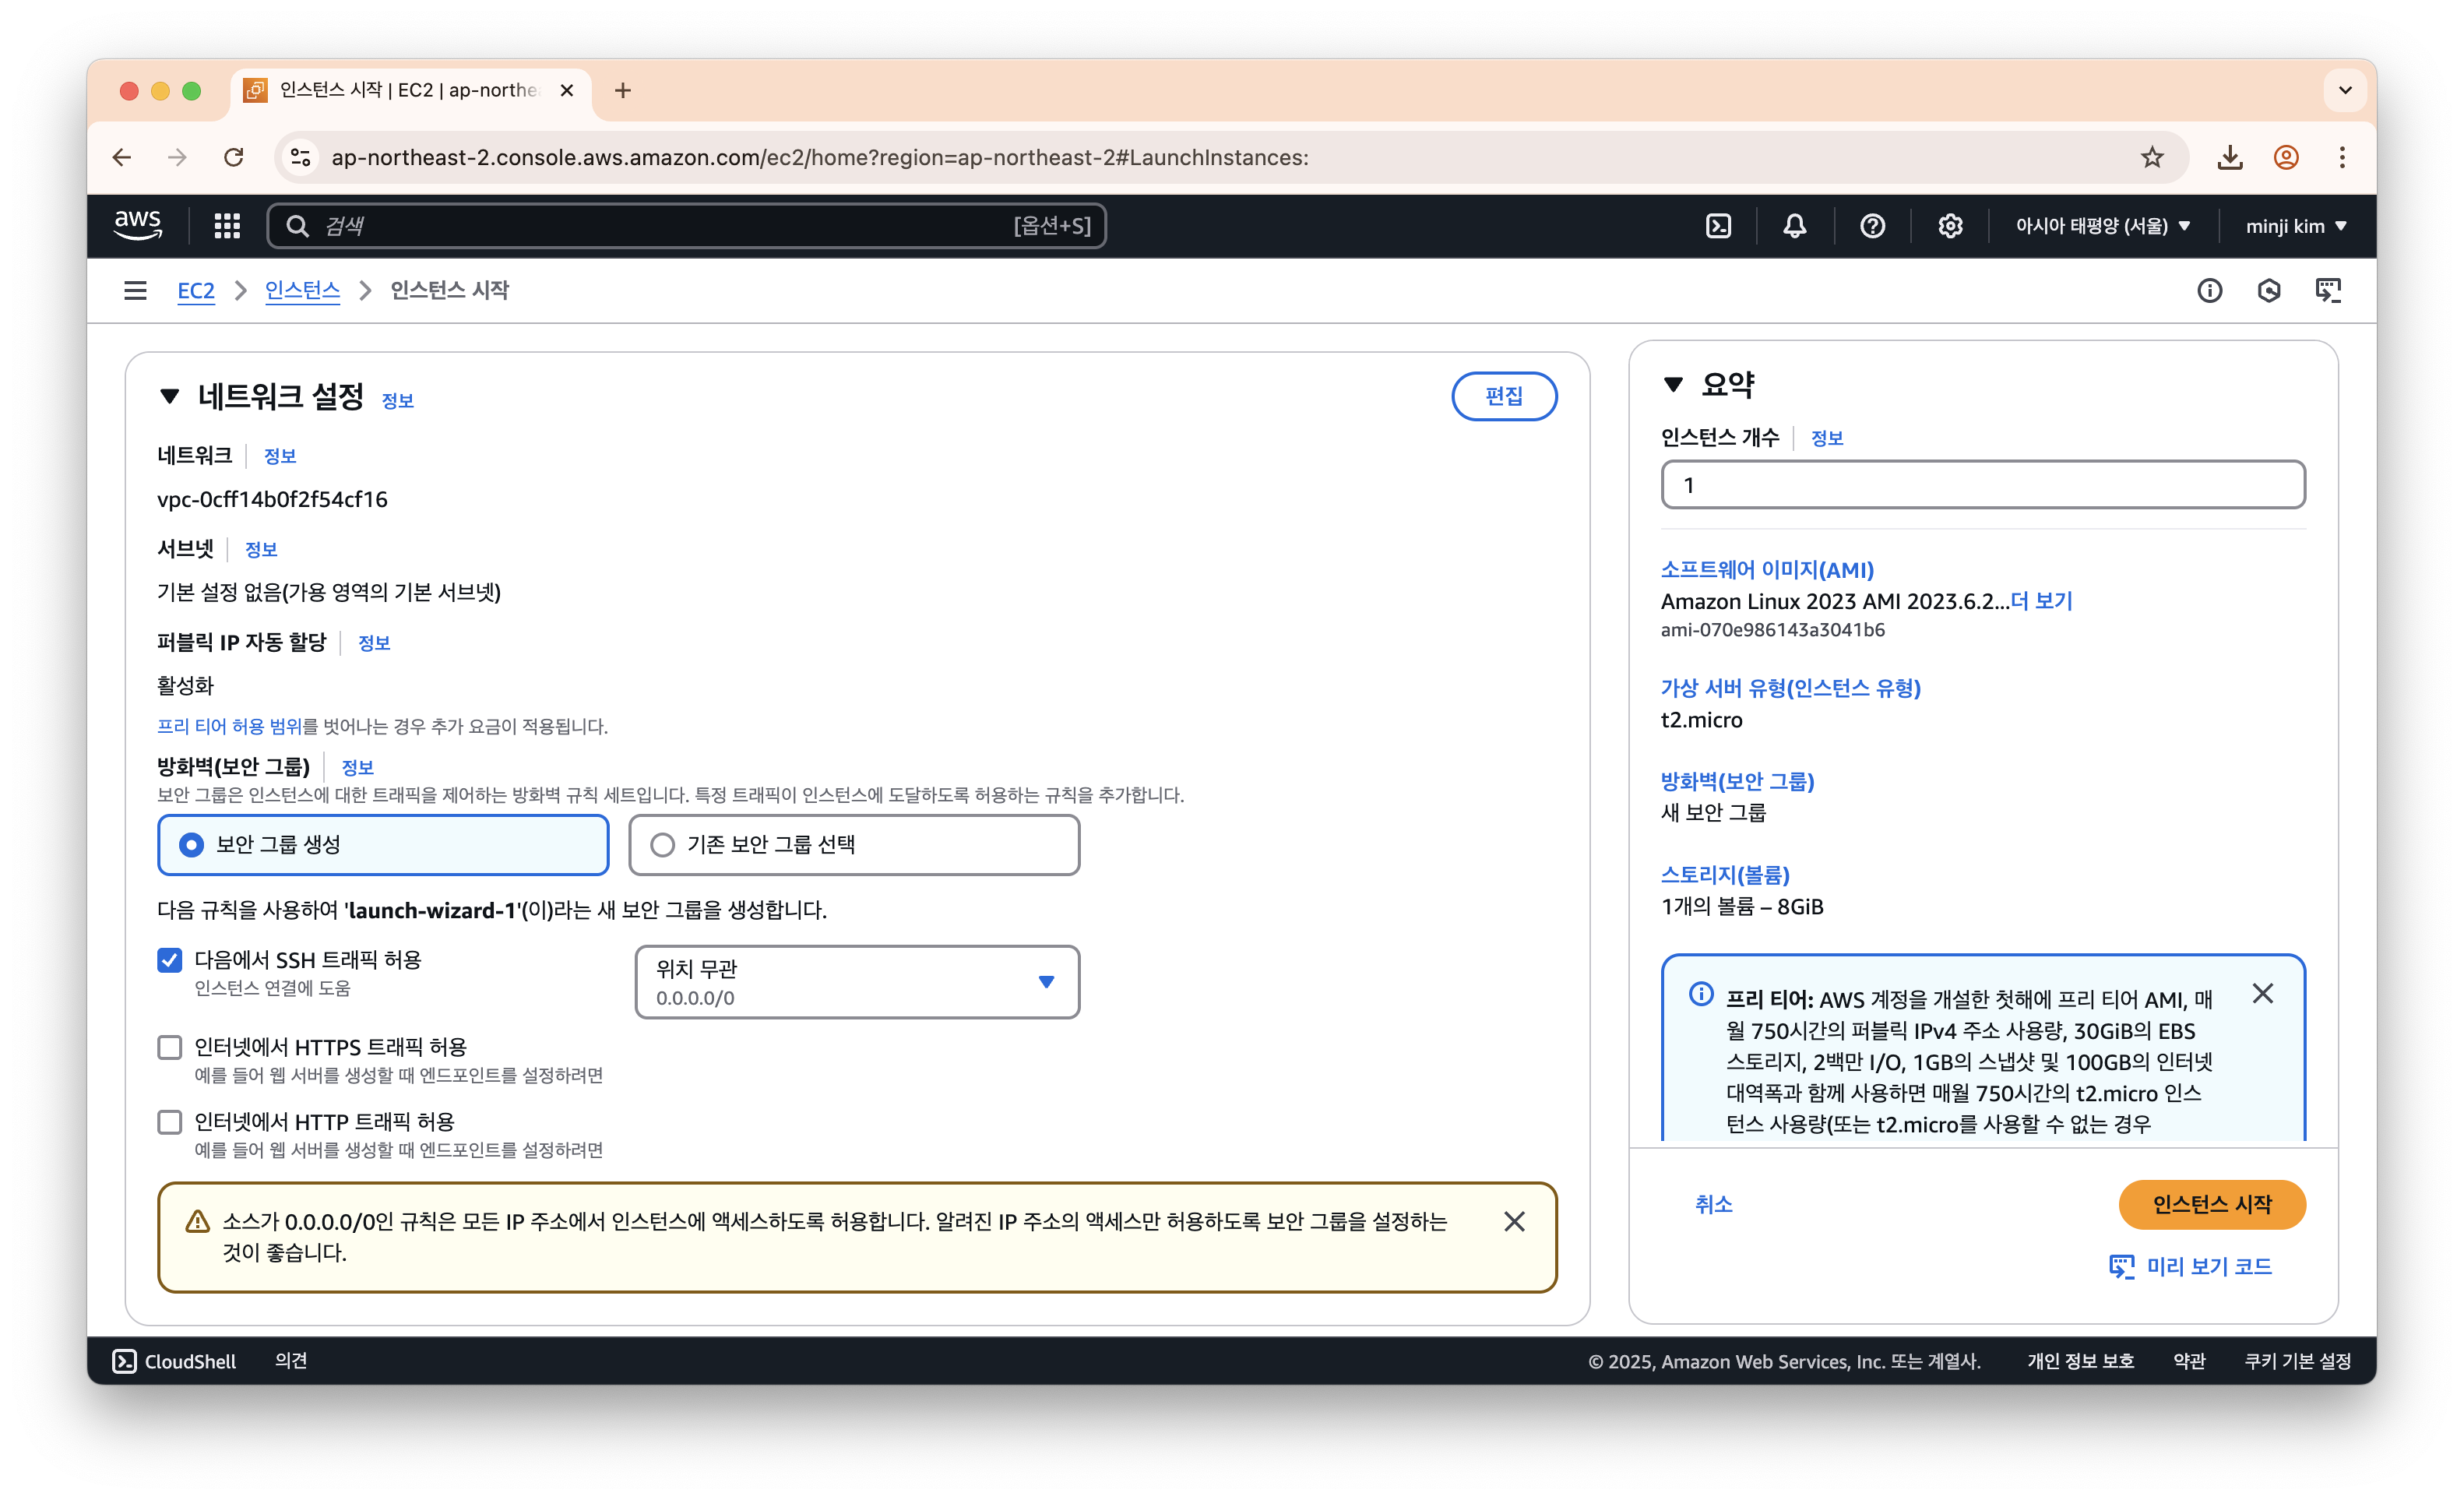Click the 프리 티어 허용 범위 link
The image size is (2464, 1500).
pyautogui.click(x=229, y=726)
